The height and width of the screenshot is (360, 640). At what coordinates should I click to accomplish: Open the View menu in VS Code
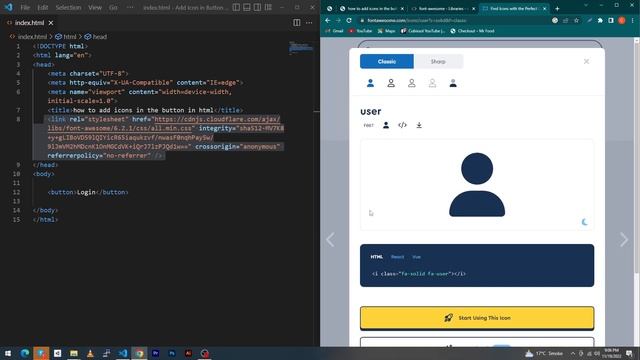pos(95,7)
